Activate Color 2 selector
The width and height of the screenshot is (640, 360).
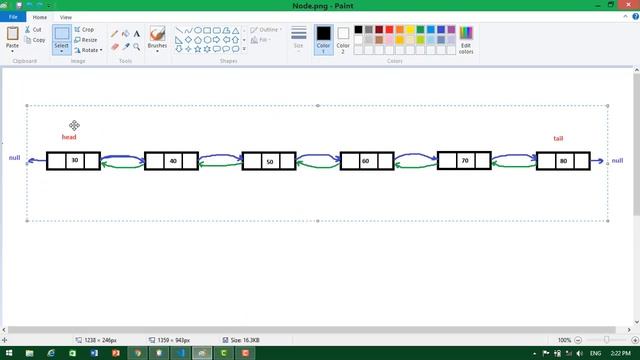343,40
